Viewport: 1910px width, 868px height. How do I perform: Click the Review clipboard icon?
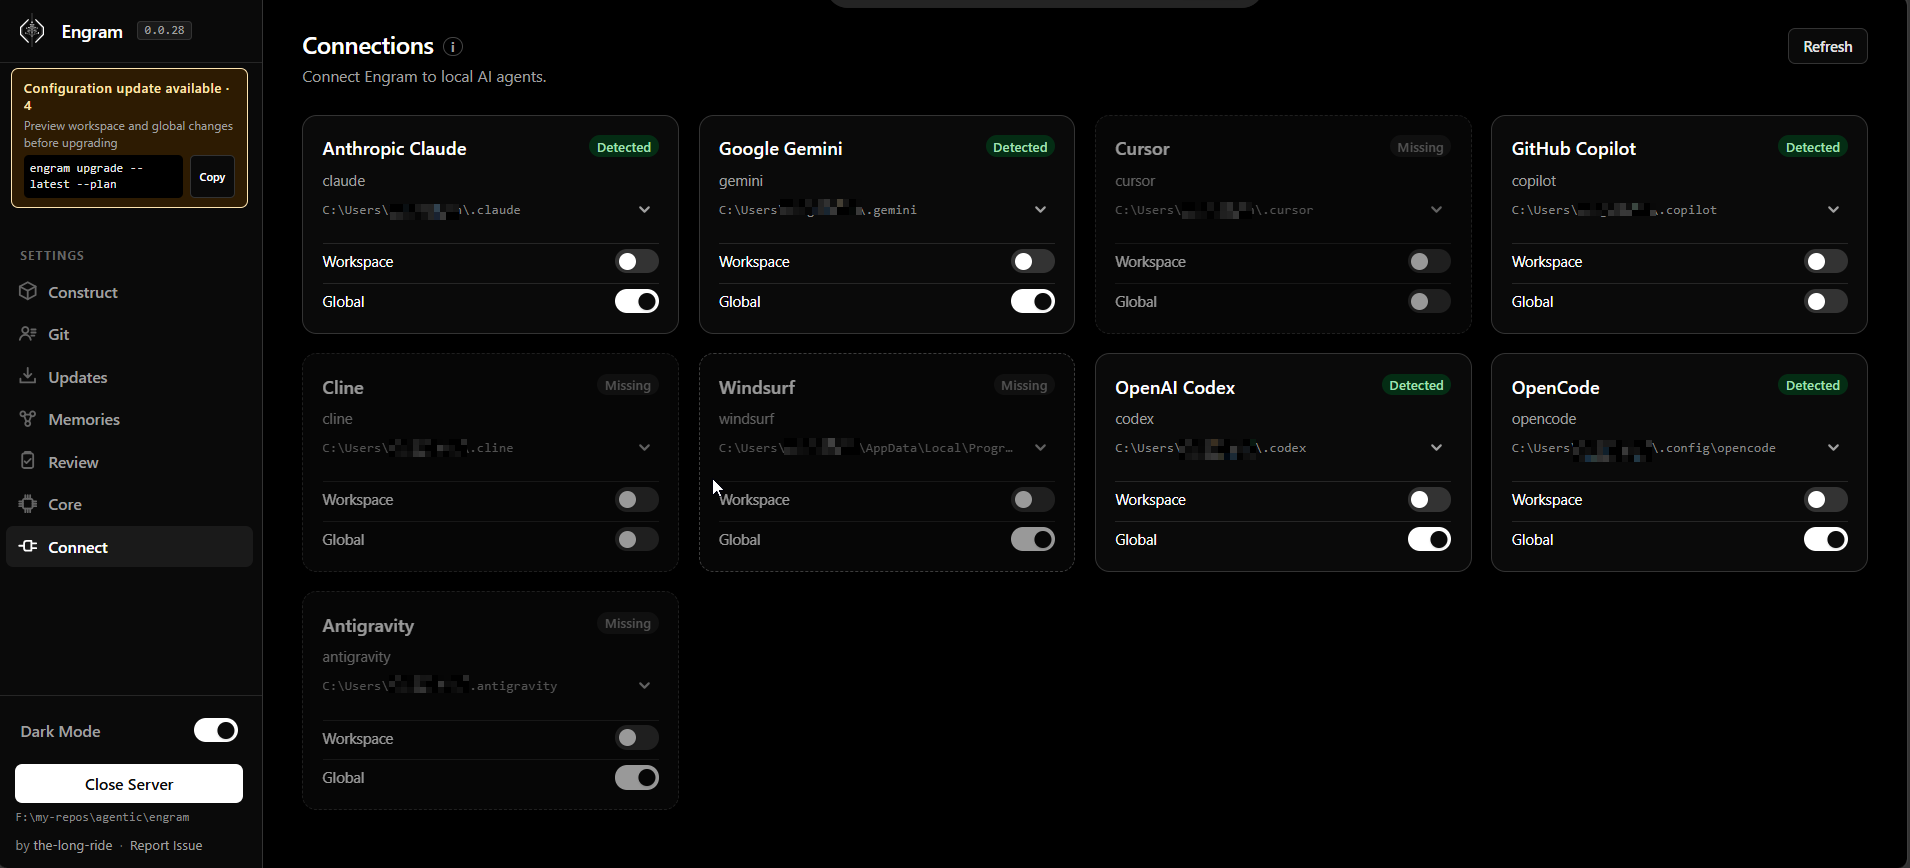click(28, 462)
